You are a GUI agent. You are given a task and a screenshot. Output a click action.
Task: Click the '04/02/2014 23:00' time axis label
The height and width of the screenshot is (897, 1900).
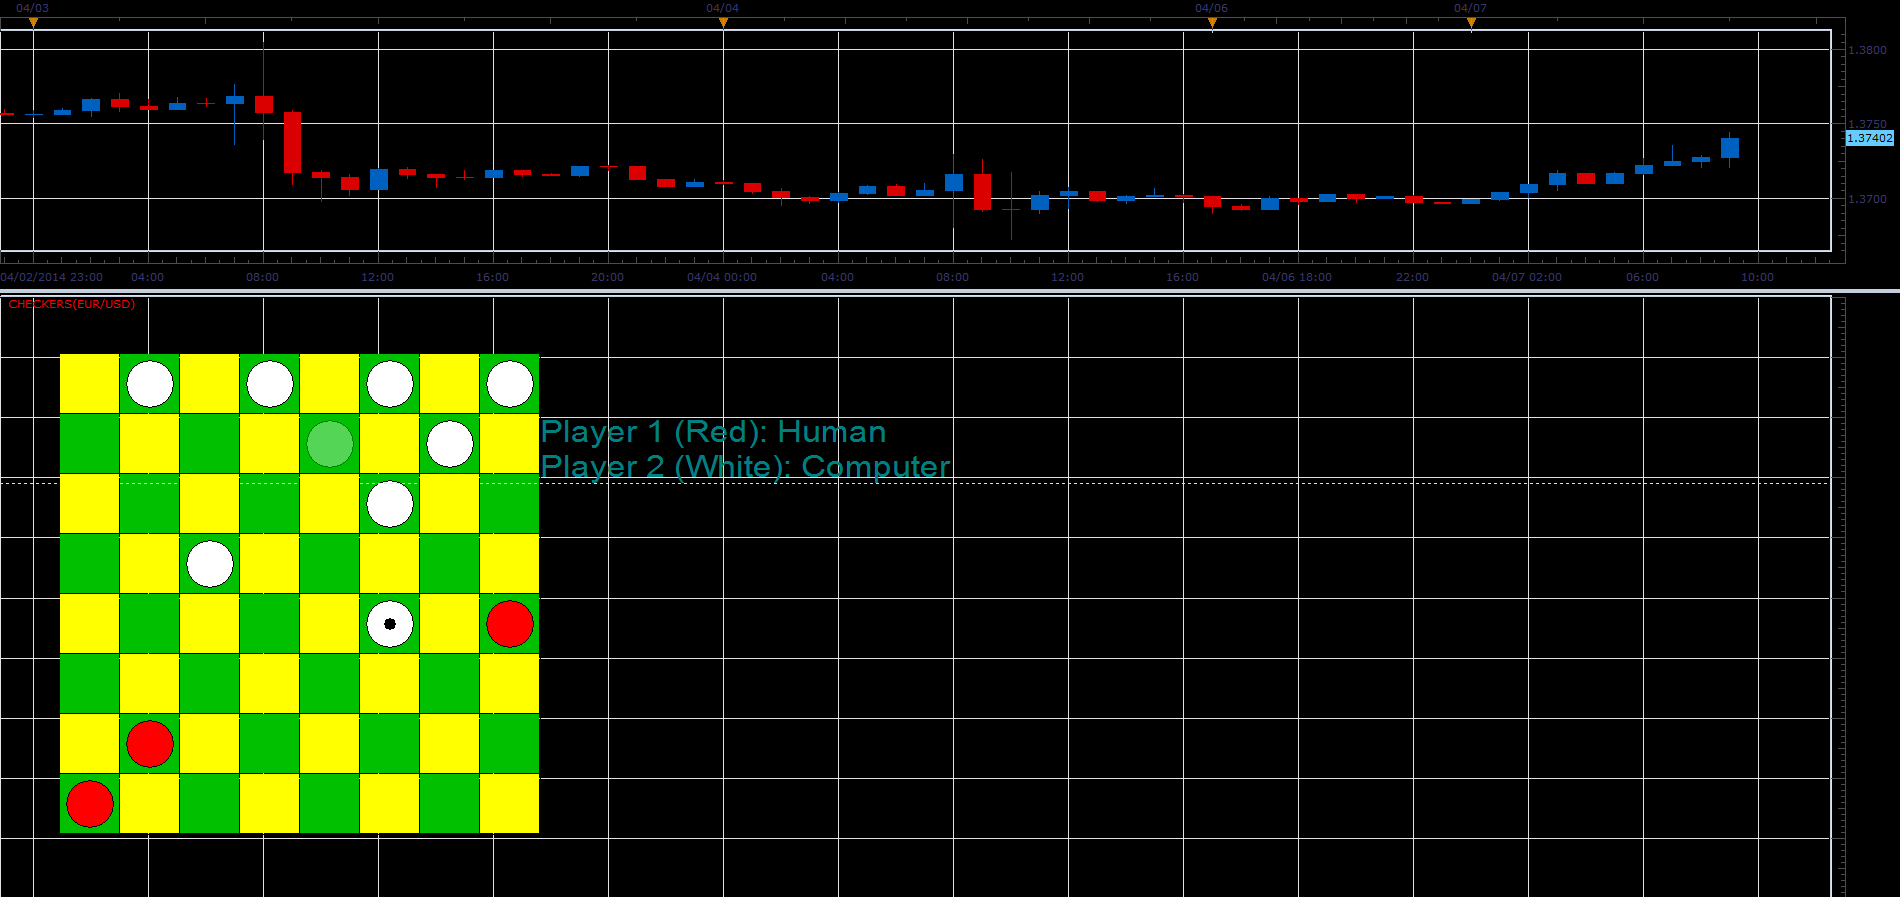pos(52,277)
